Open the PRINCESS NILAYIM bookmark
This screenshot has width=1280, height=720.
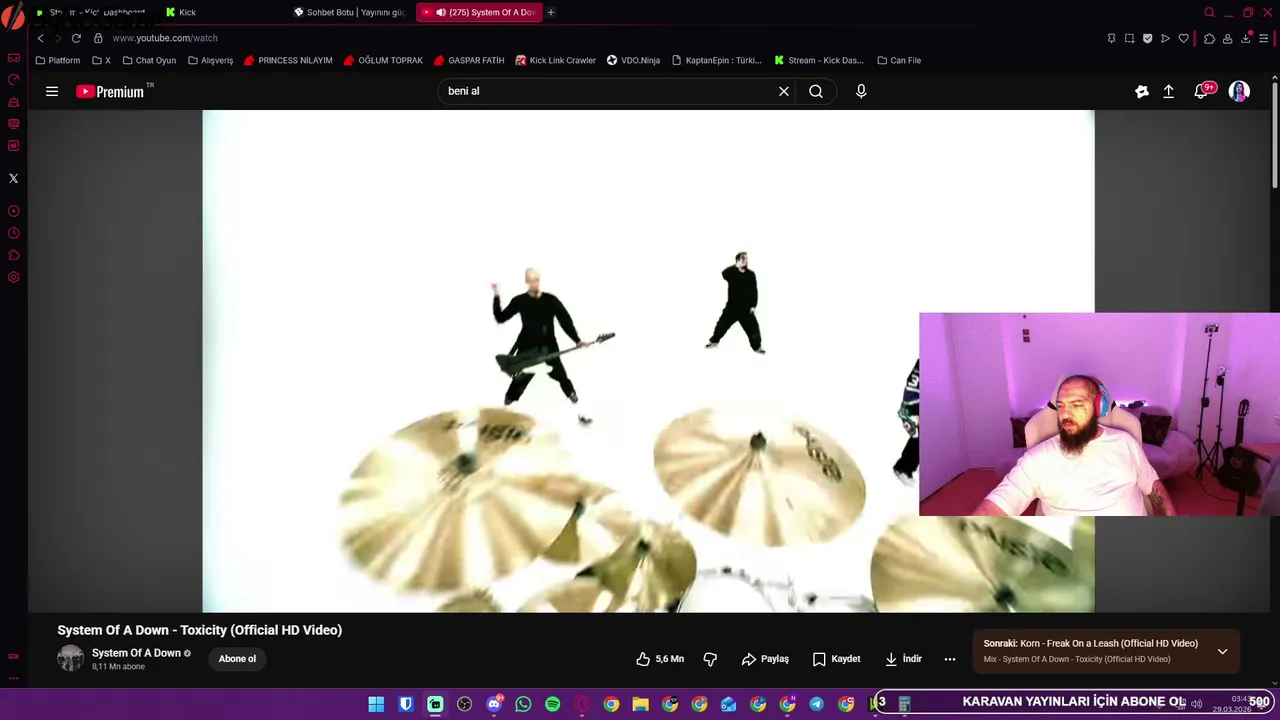pos(288,60)
